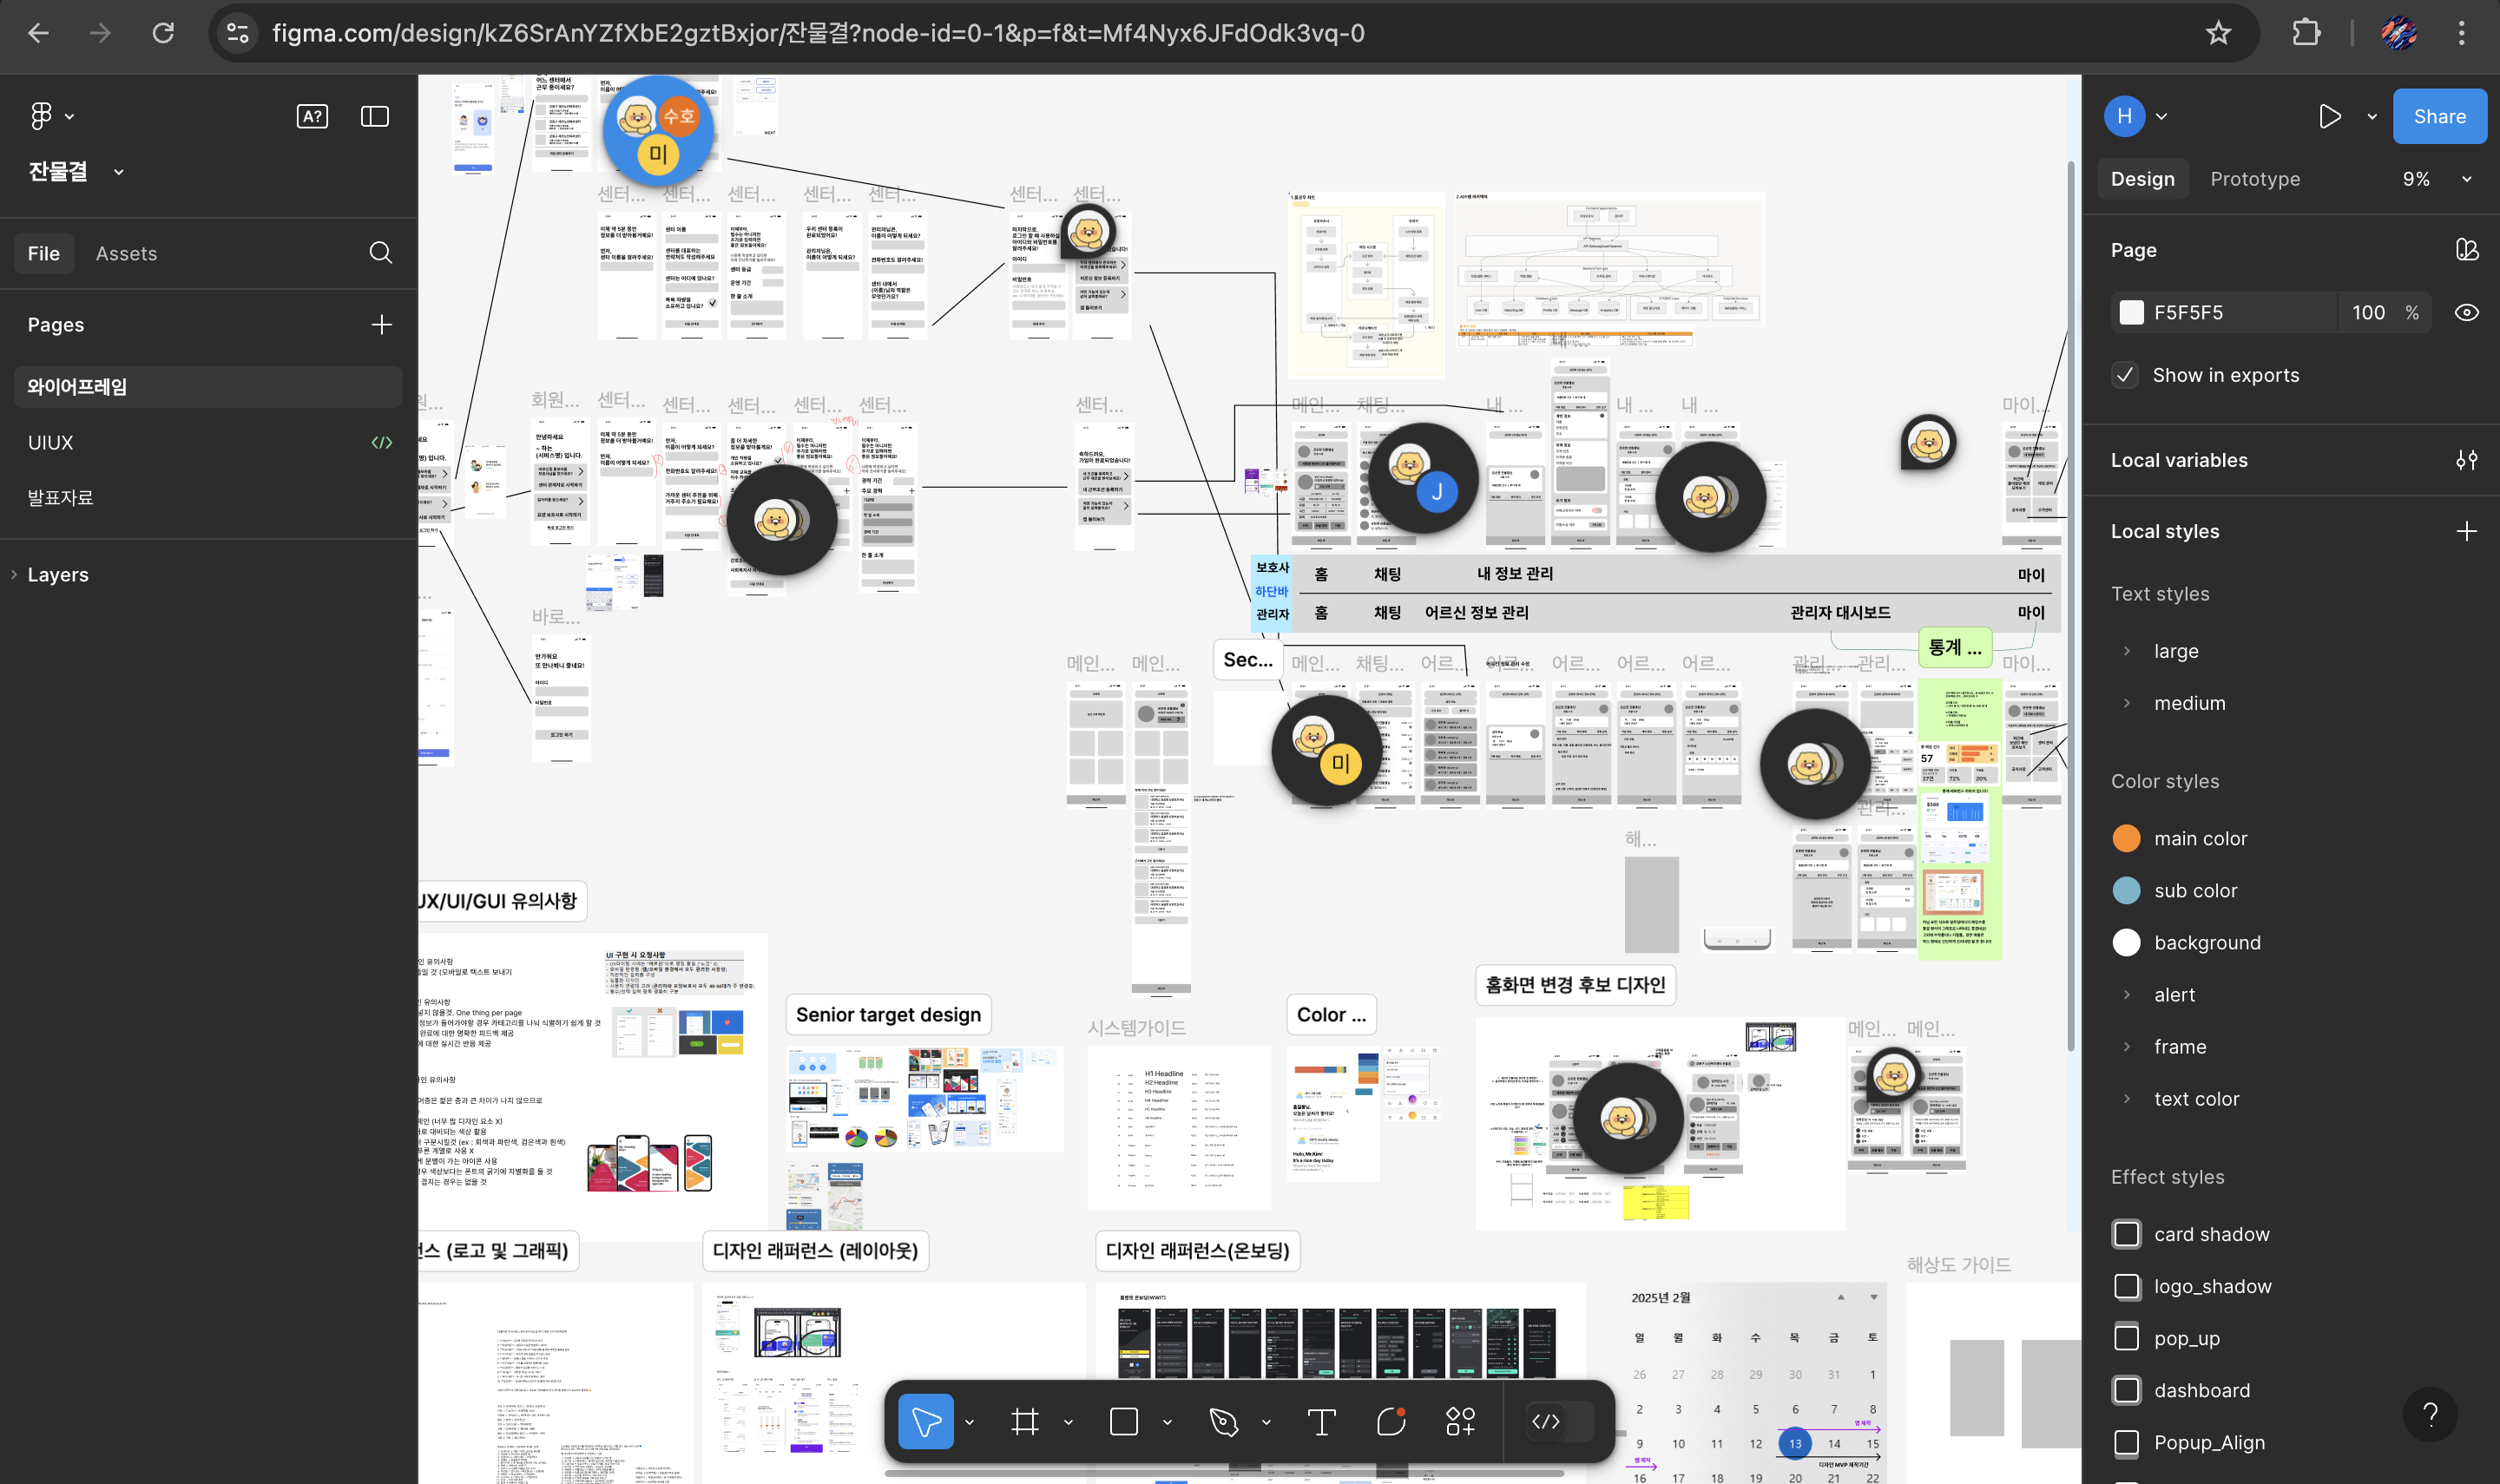2500x1484 pixels.
Task: Present prototype with play icon
Action: [x=2329, y=116]
